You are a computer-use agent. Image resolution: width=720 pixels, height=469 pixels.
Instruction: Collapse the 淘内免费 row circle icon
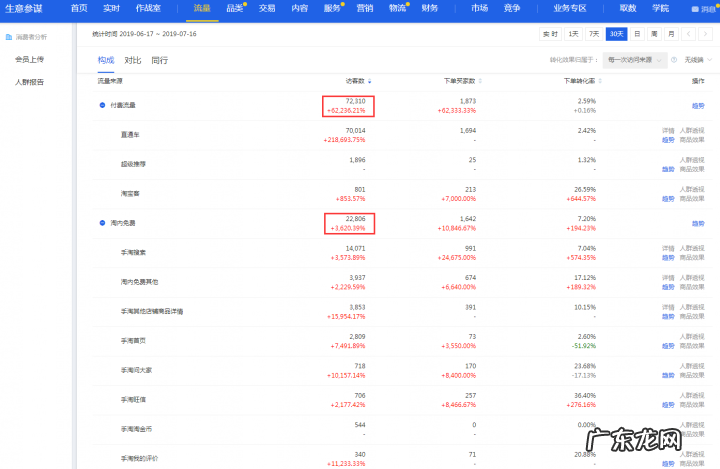tap(102, 223)
